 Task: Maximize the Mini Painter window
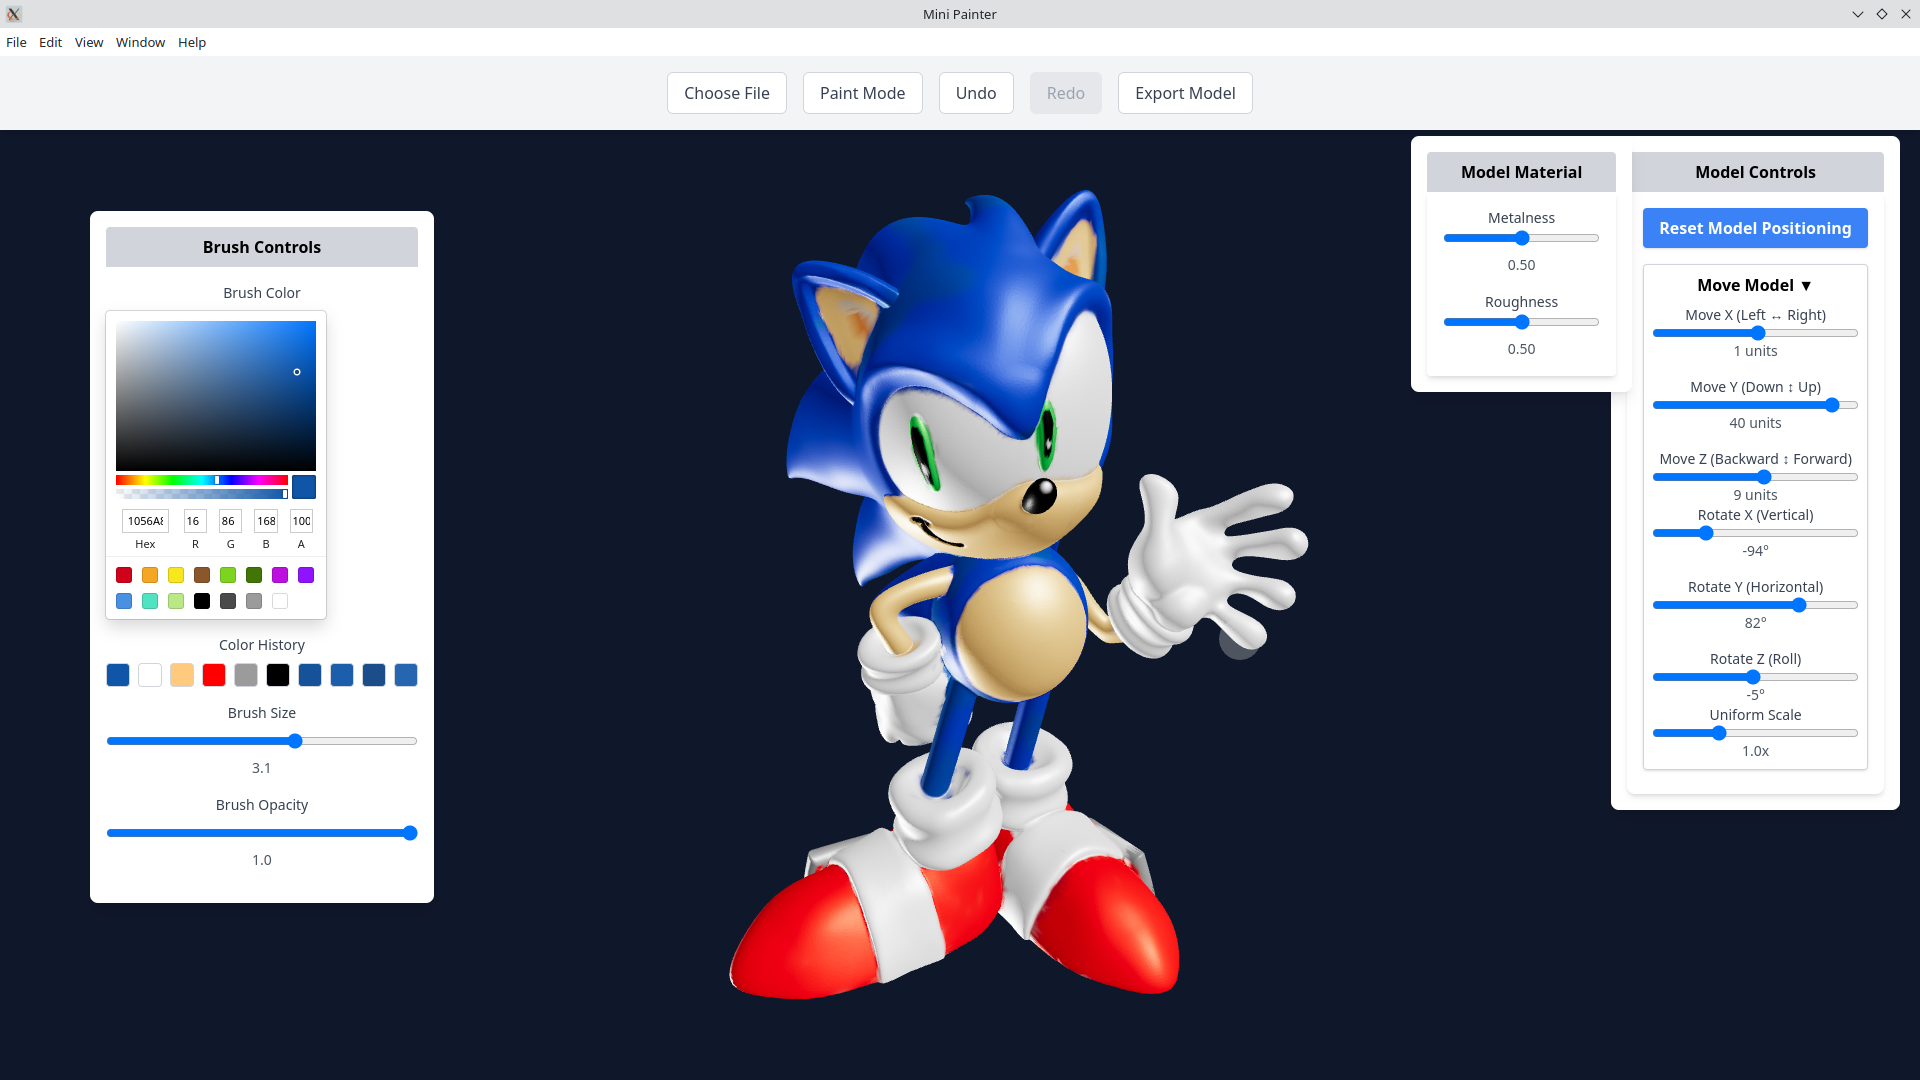coord(1882,14)
